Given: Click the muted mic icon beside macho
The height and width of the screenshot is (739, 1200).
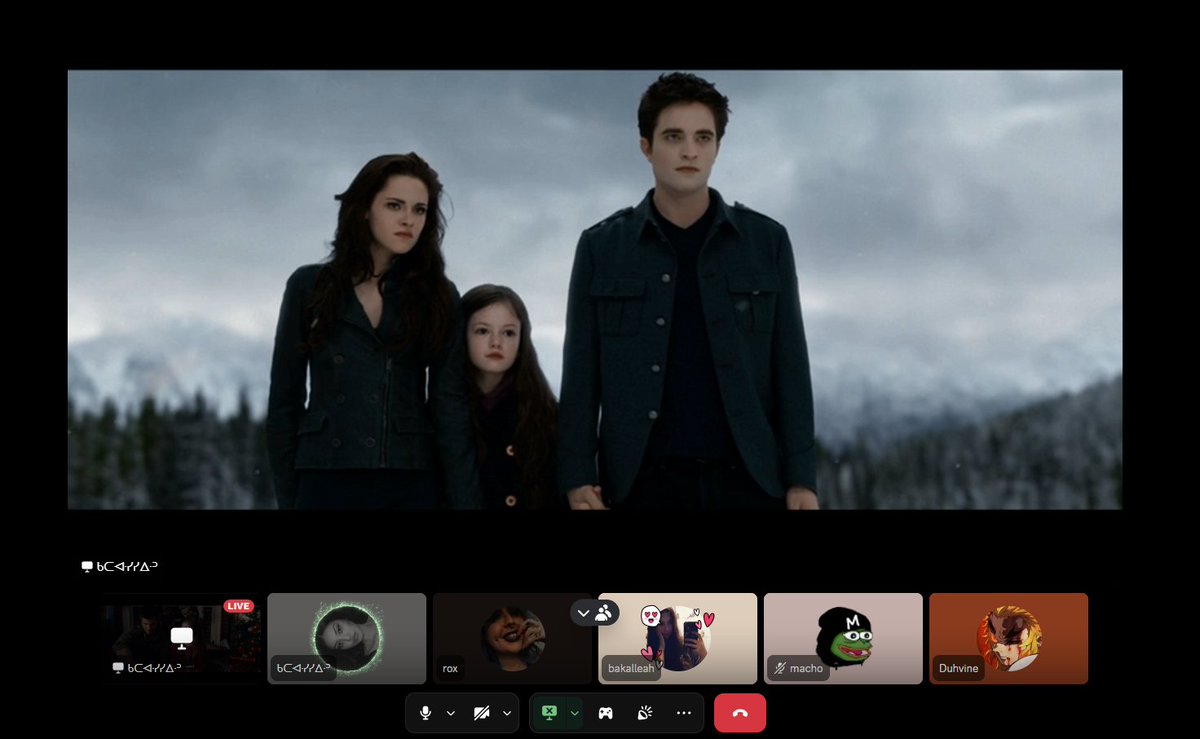Looking at the screenshot, I should click(780, 668).
